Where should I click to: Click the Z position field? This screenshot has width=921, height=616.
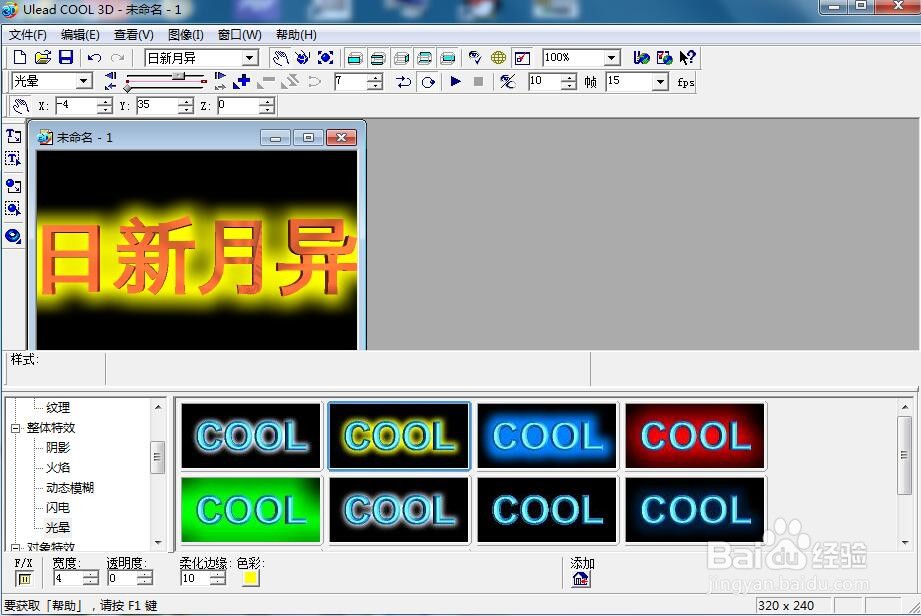238,106
